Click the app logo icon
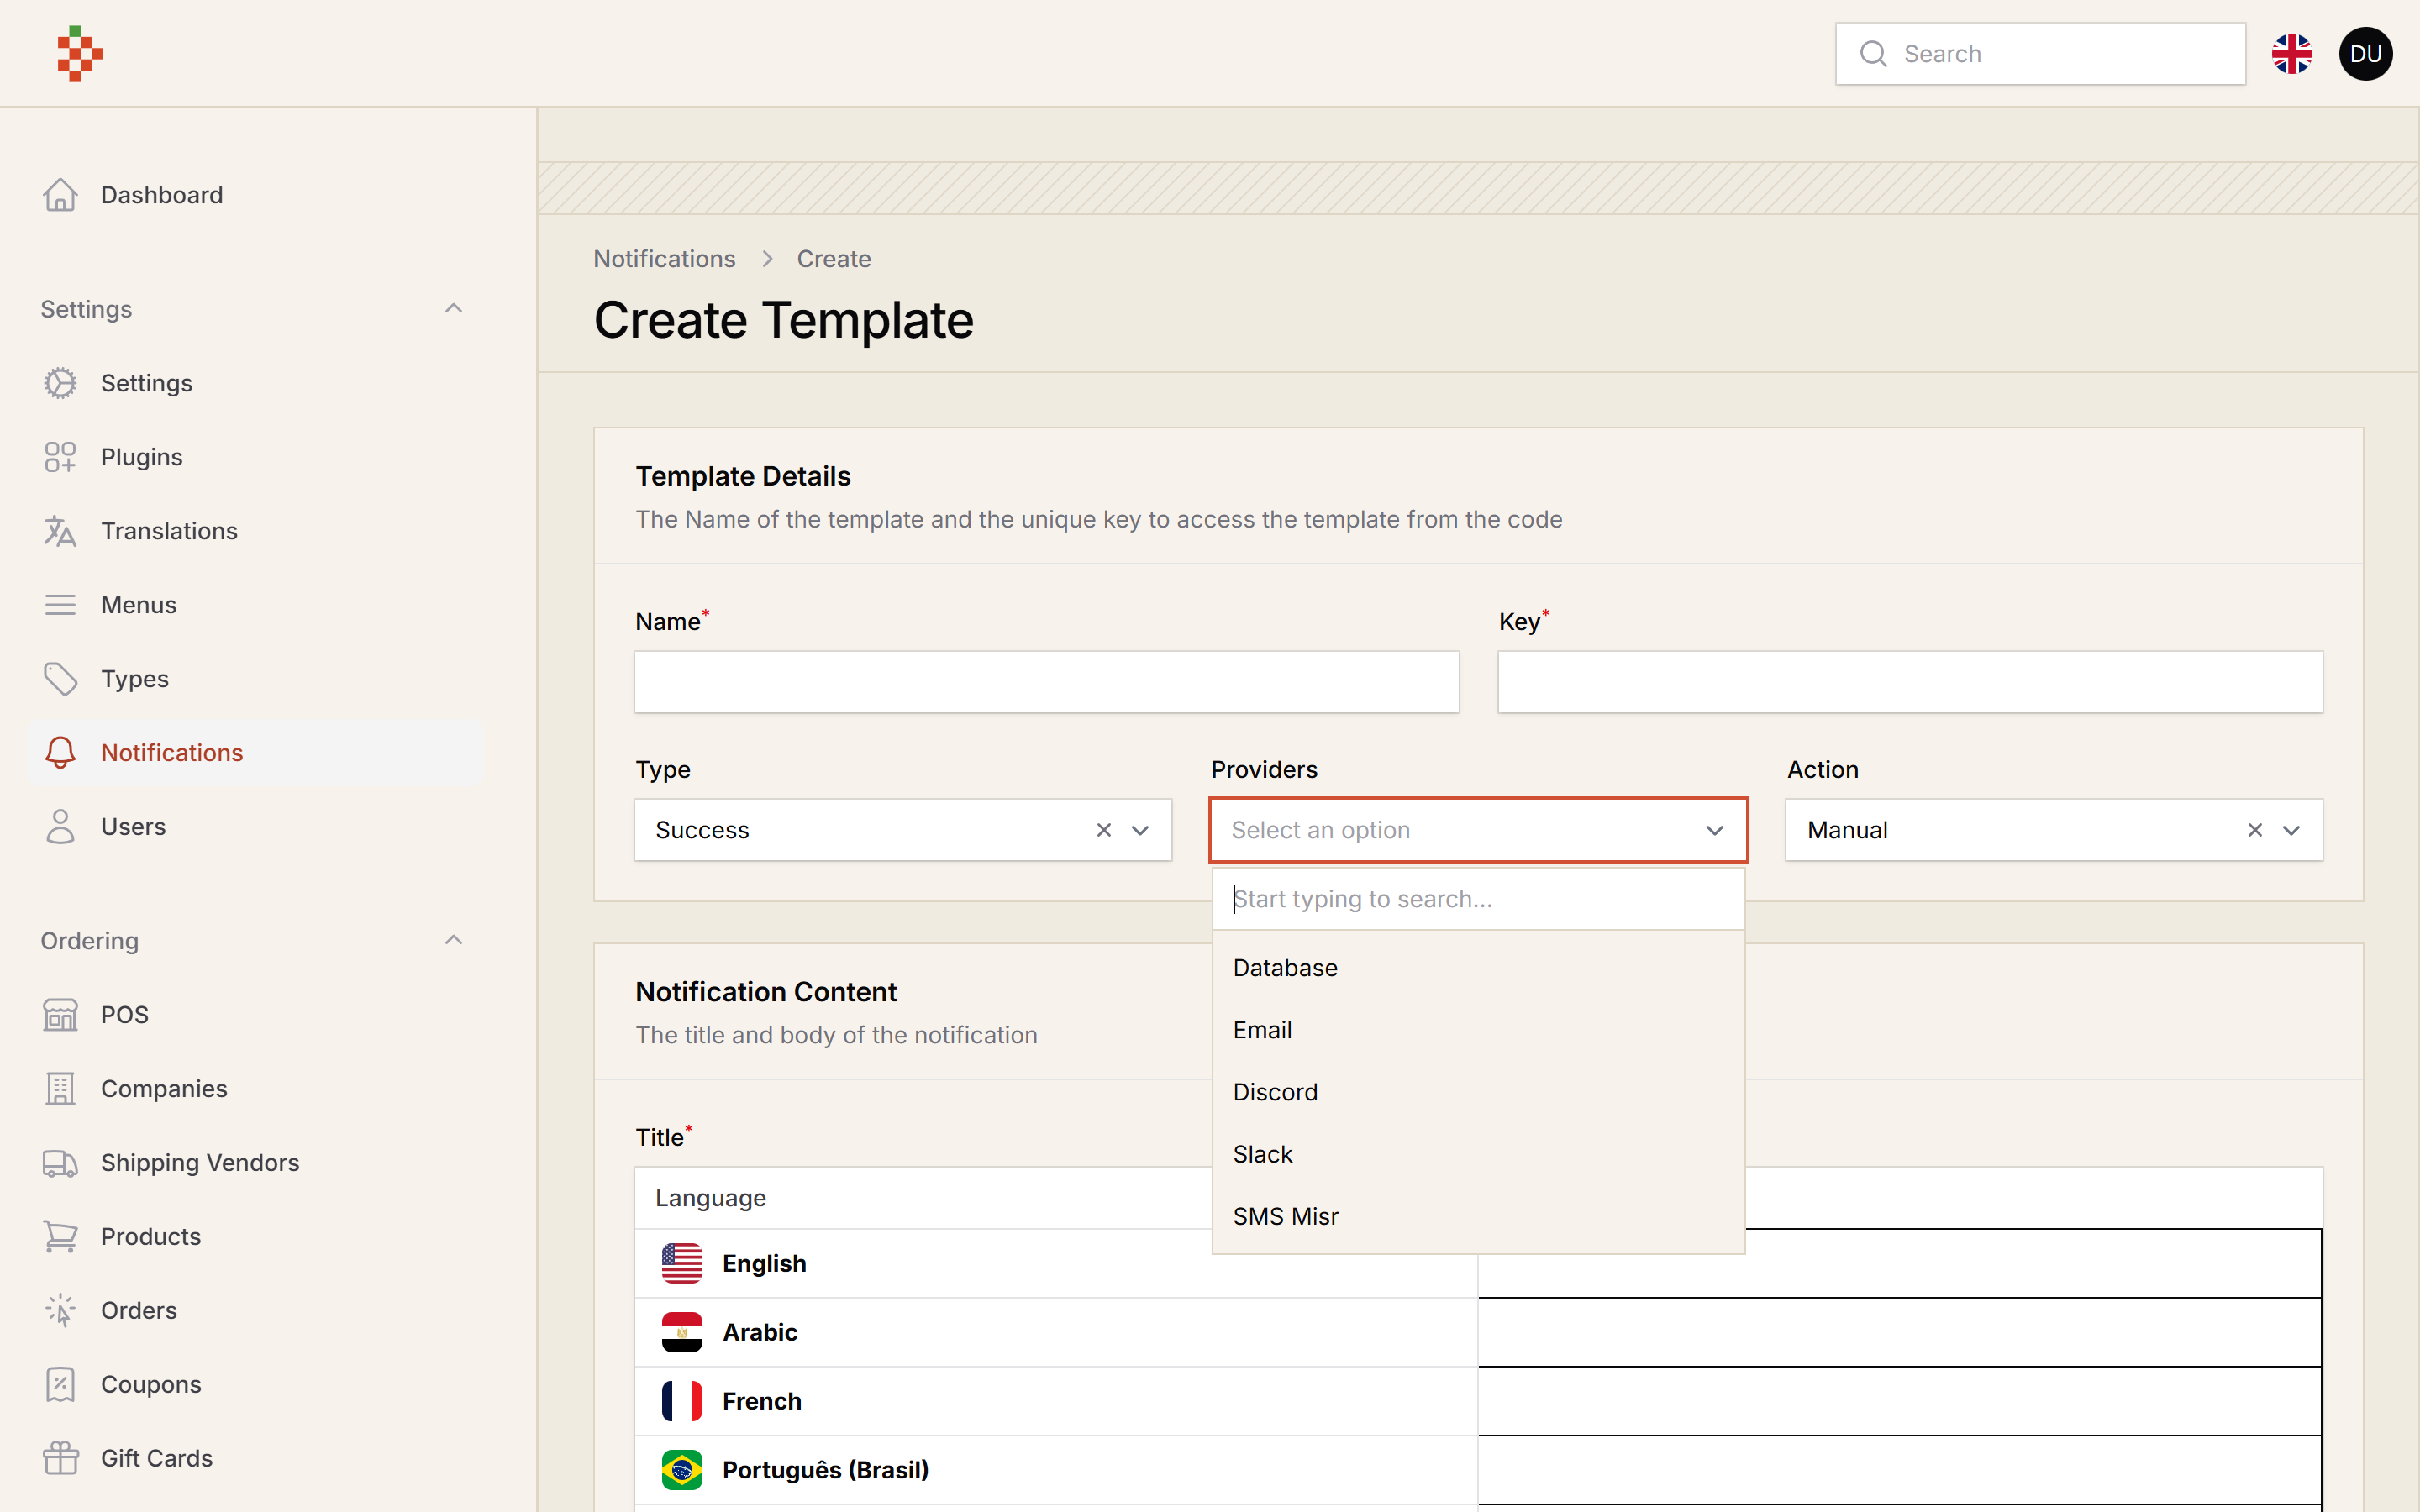2420x1512 pixels. click(x=80, y=54)
